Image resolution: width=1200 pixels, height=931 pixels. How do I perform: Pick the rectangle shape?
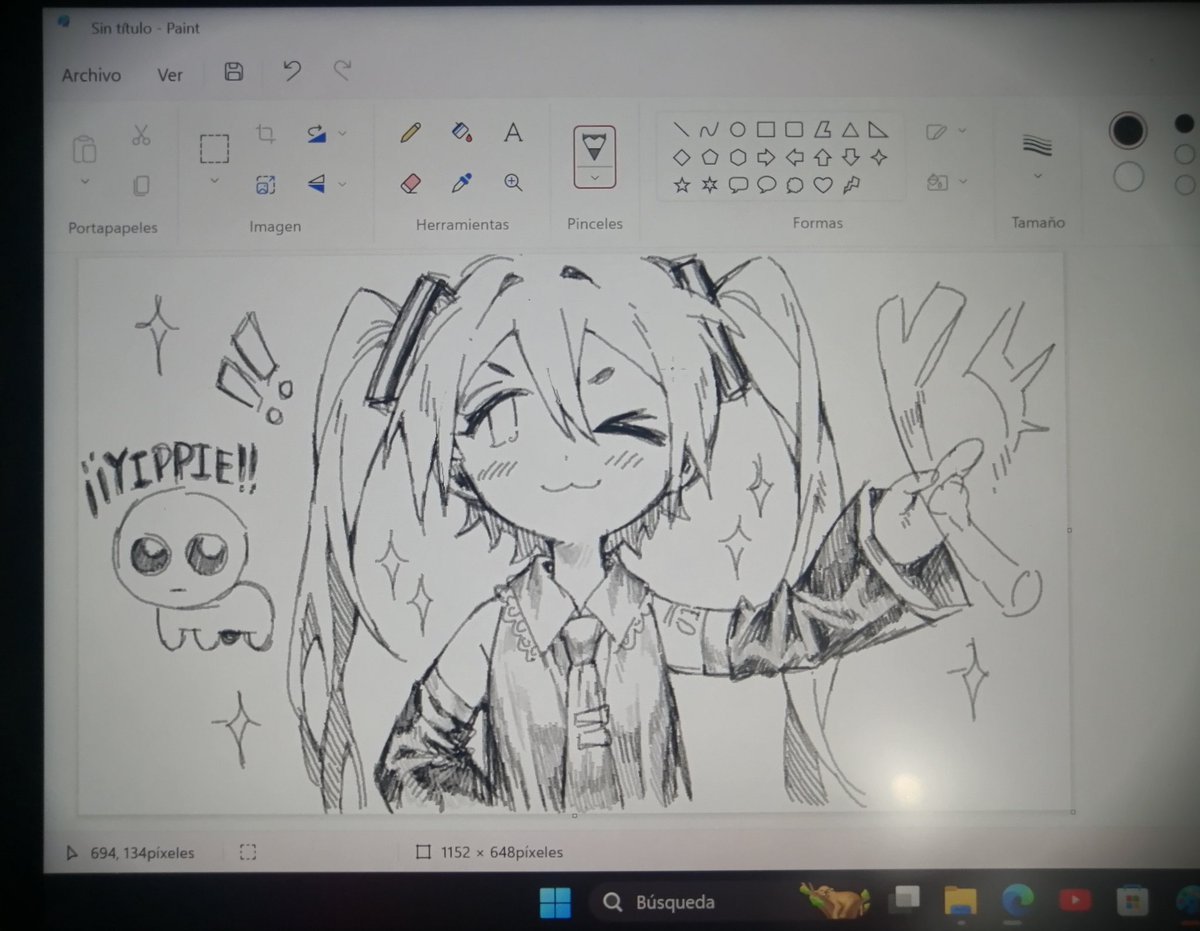[765, 130]
